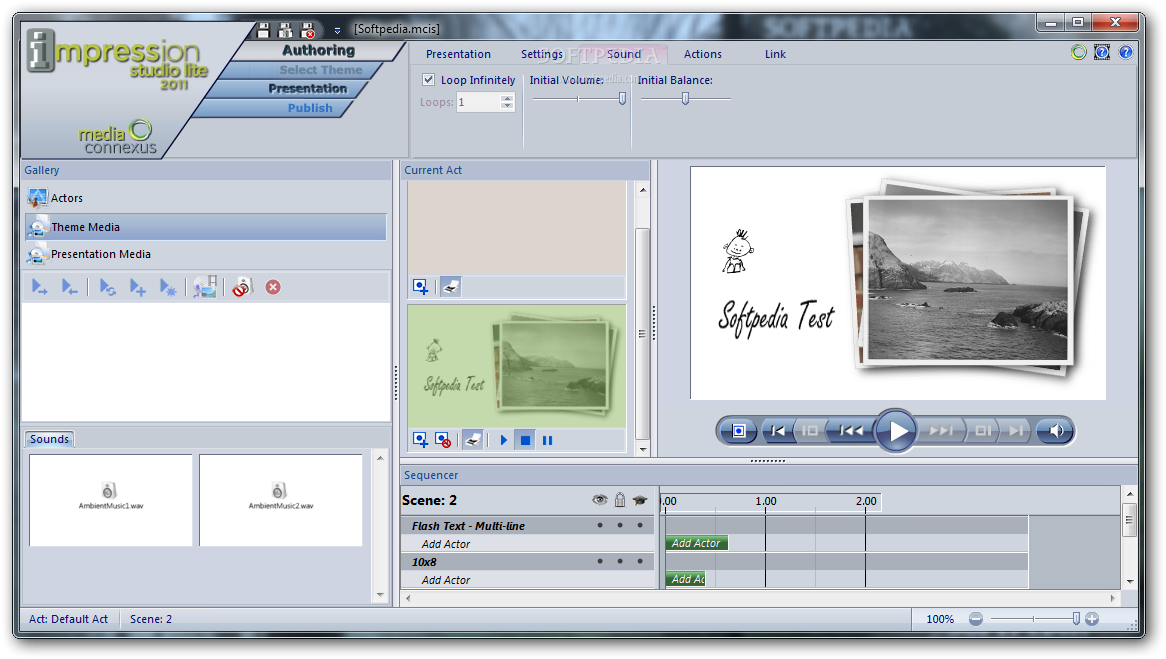Click the zoom slider handle in status bar
The width and height of the screenshot is (1166, 659).
(x=1076, y=619)
